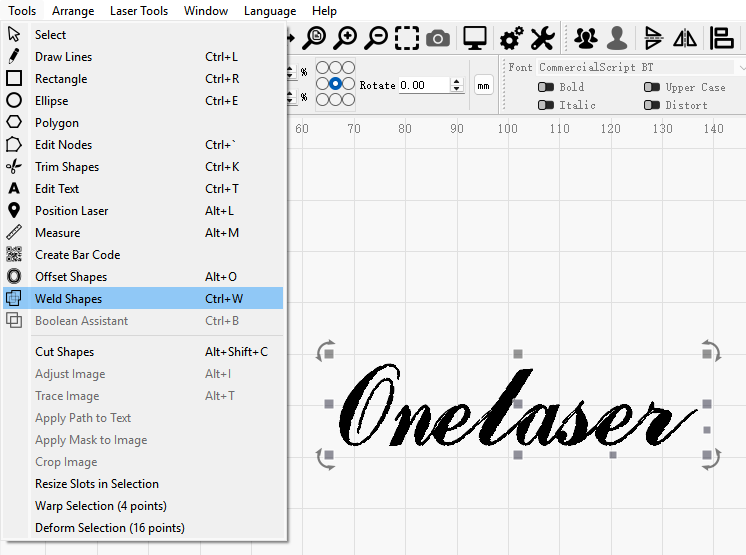Click the Mirror Horizontal icon in toolbar
The image size is (746, 555).
coord(685,38)
